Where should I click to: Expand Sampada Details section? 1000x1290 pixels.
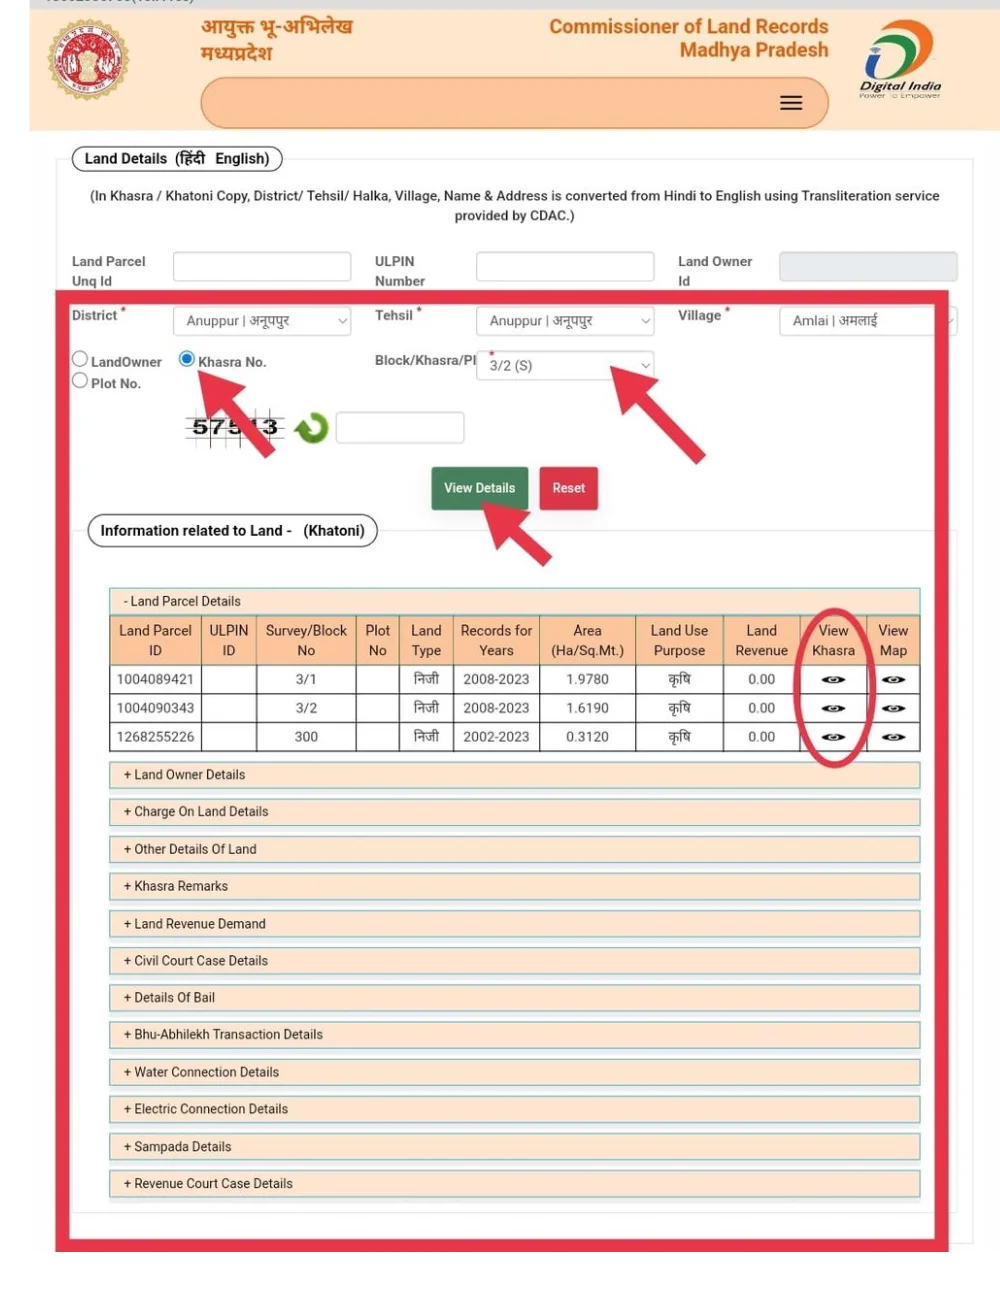coord(514,1147)
